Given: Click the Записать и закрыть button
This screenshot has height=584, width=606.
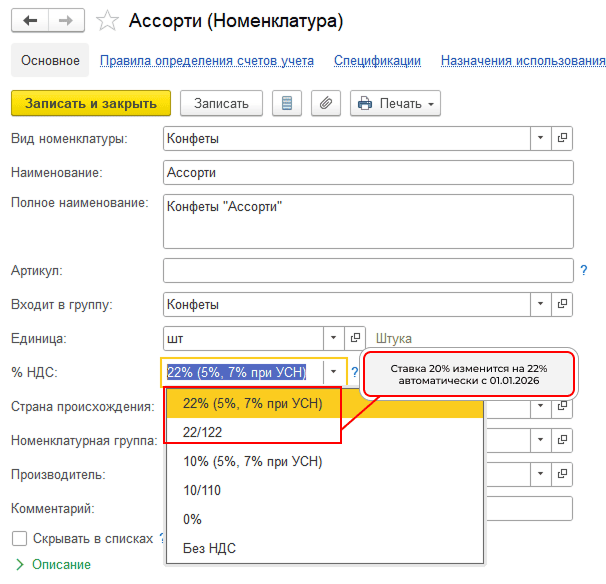Looking at the screenshot, I should [91, 103].
